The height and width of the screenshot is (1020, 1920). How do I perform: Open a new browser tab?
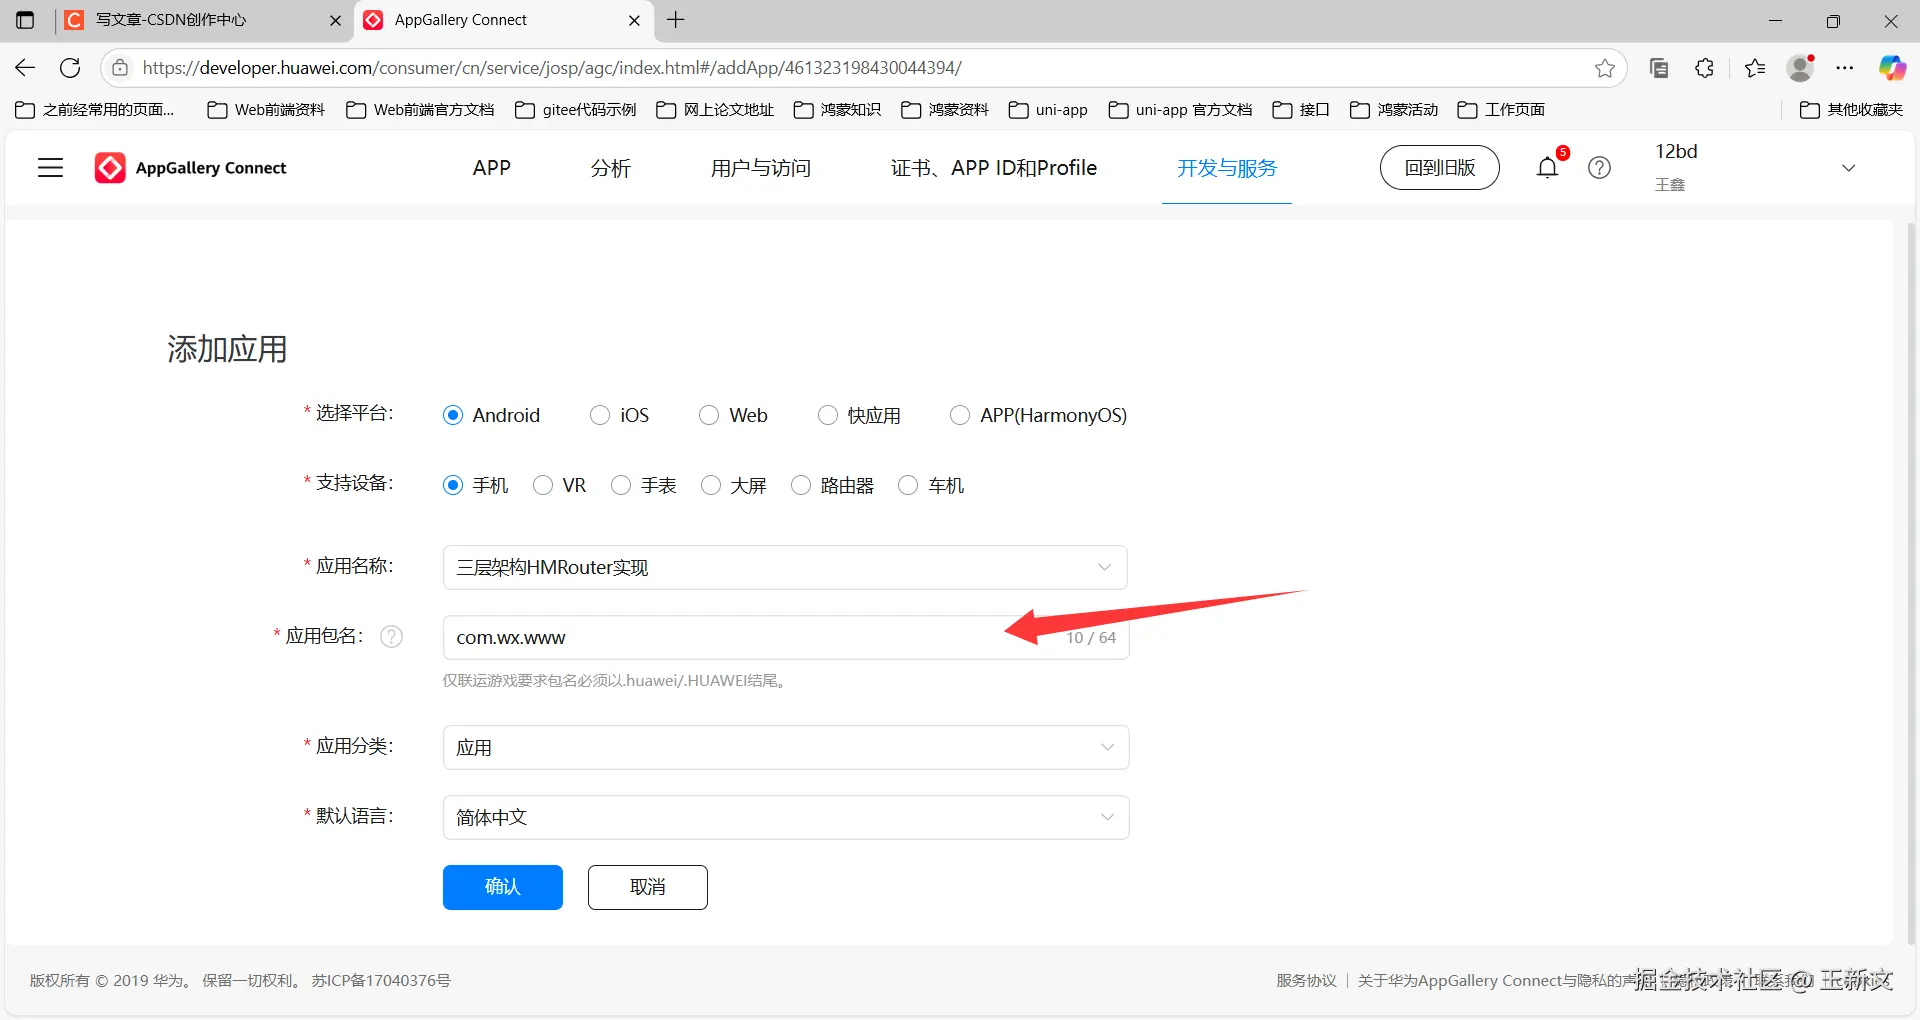coord(676,20)
